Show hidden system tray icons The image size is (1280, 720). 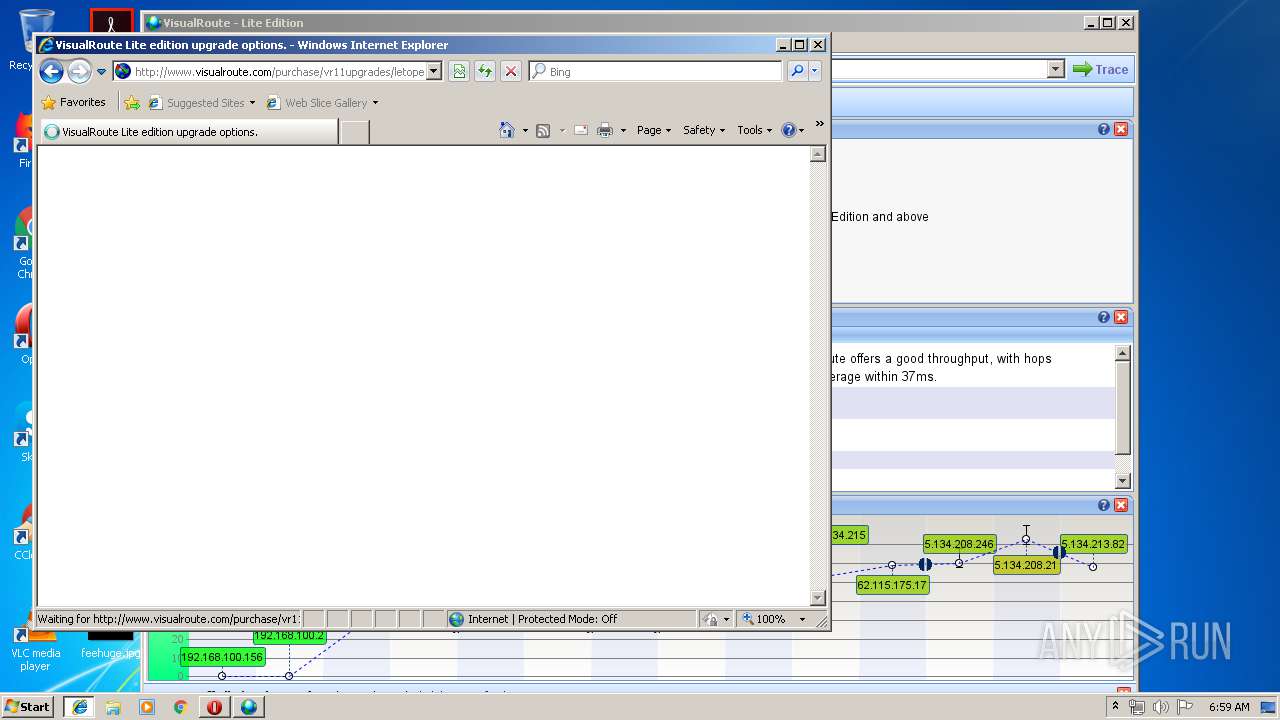coord(1116,706)
